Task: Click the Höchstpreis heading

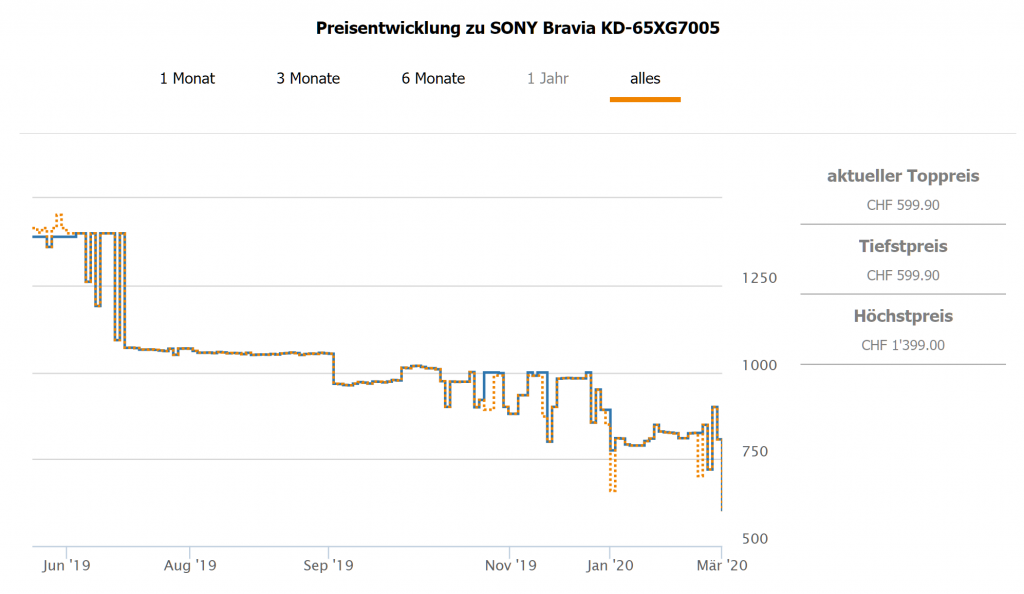Action: point(903,316)
